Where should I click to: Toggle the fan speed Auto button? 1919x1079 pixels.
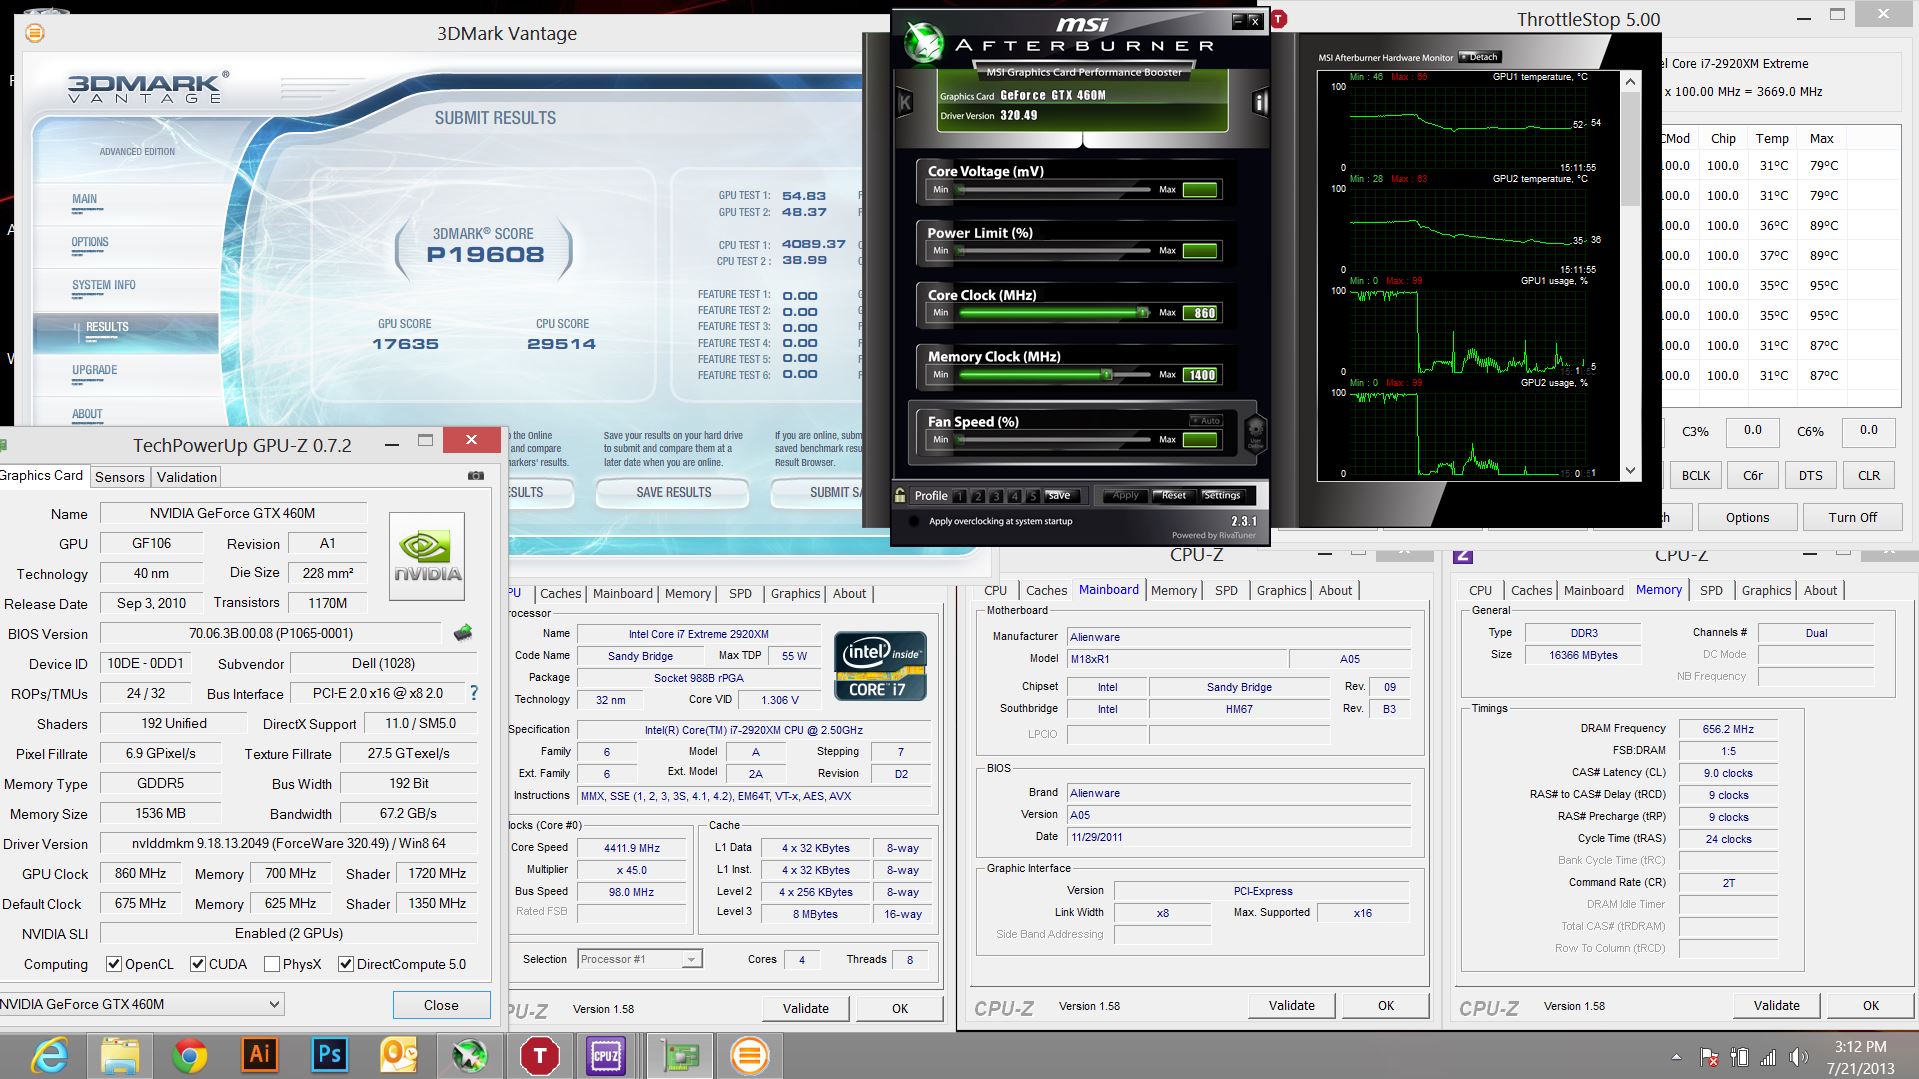1206,421
